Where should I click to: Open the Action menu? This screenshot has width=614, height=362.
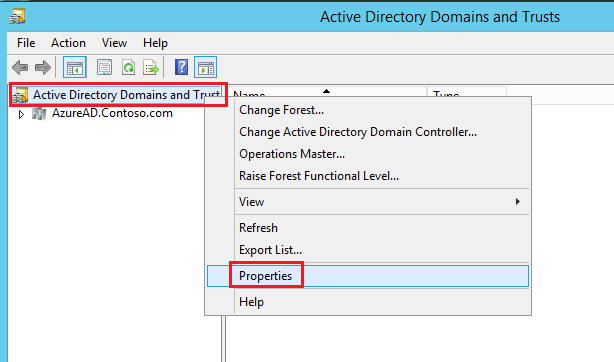[x=68, y=43]
